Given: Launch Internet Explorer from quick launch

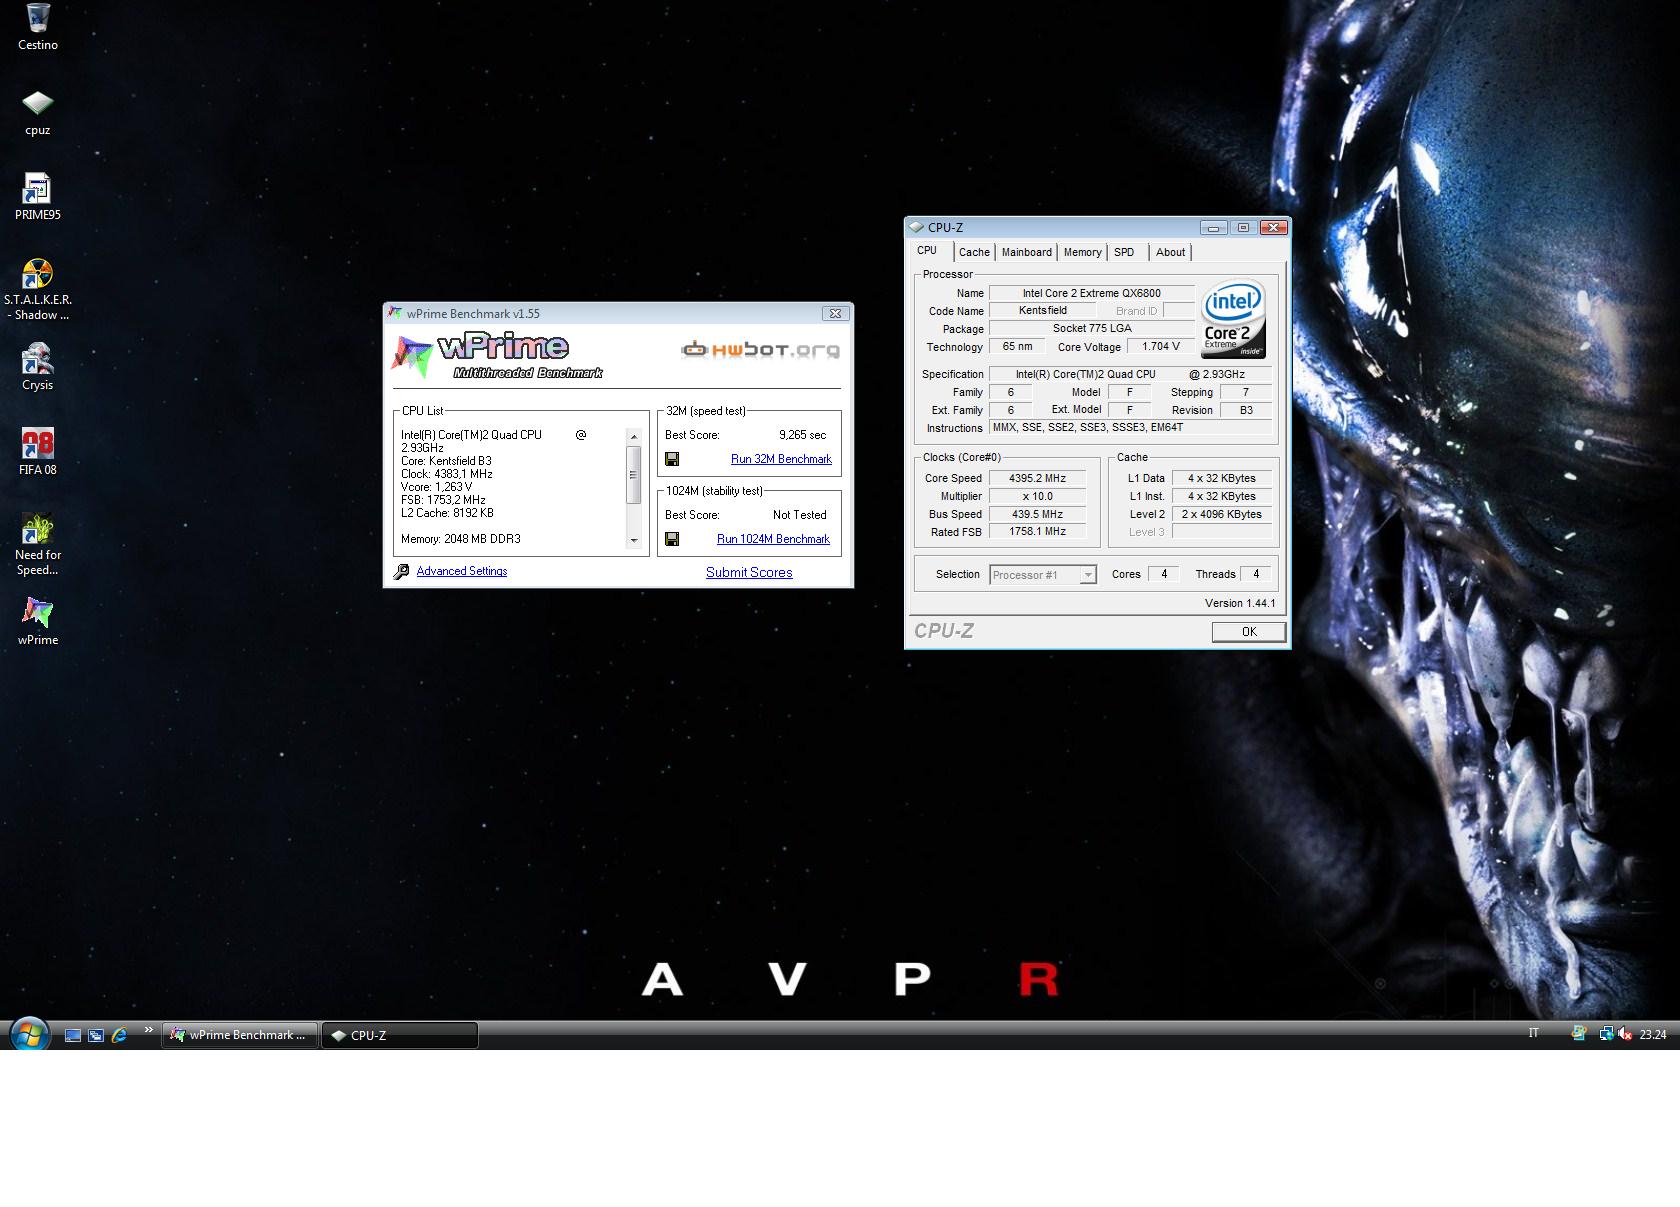Looking at the screenshot, I should point(119,1035).
